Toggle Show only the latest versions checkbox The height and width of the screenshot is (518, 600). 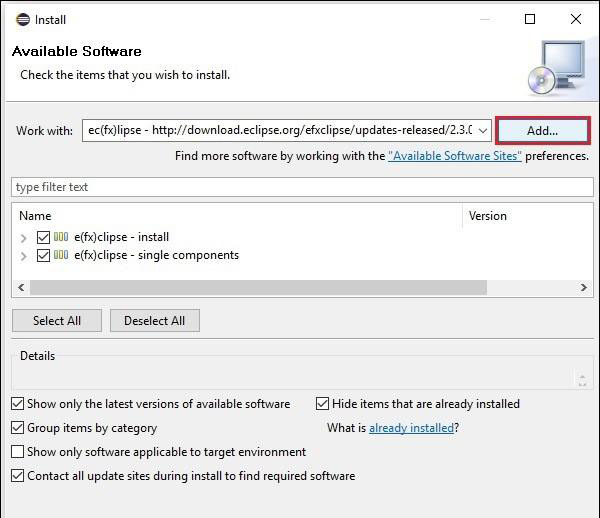(18, 404)
